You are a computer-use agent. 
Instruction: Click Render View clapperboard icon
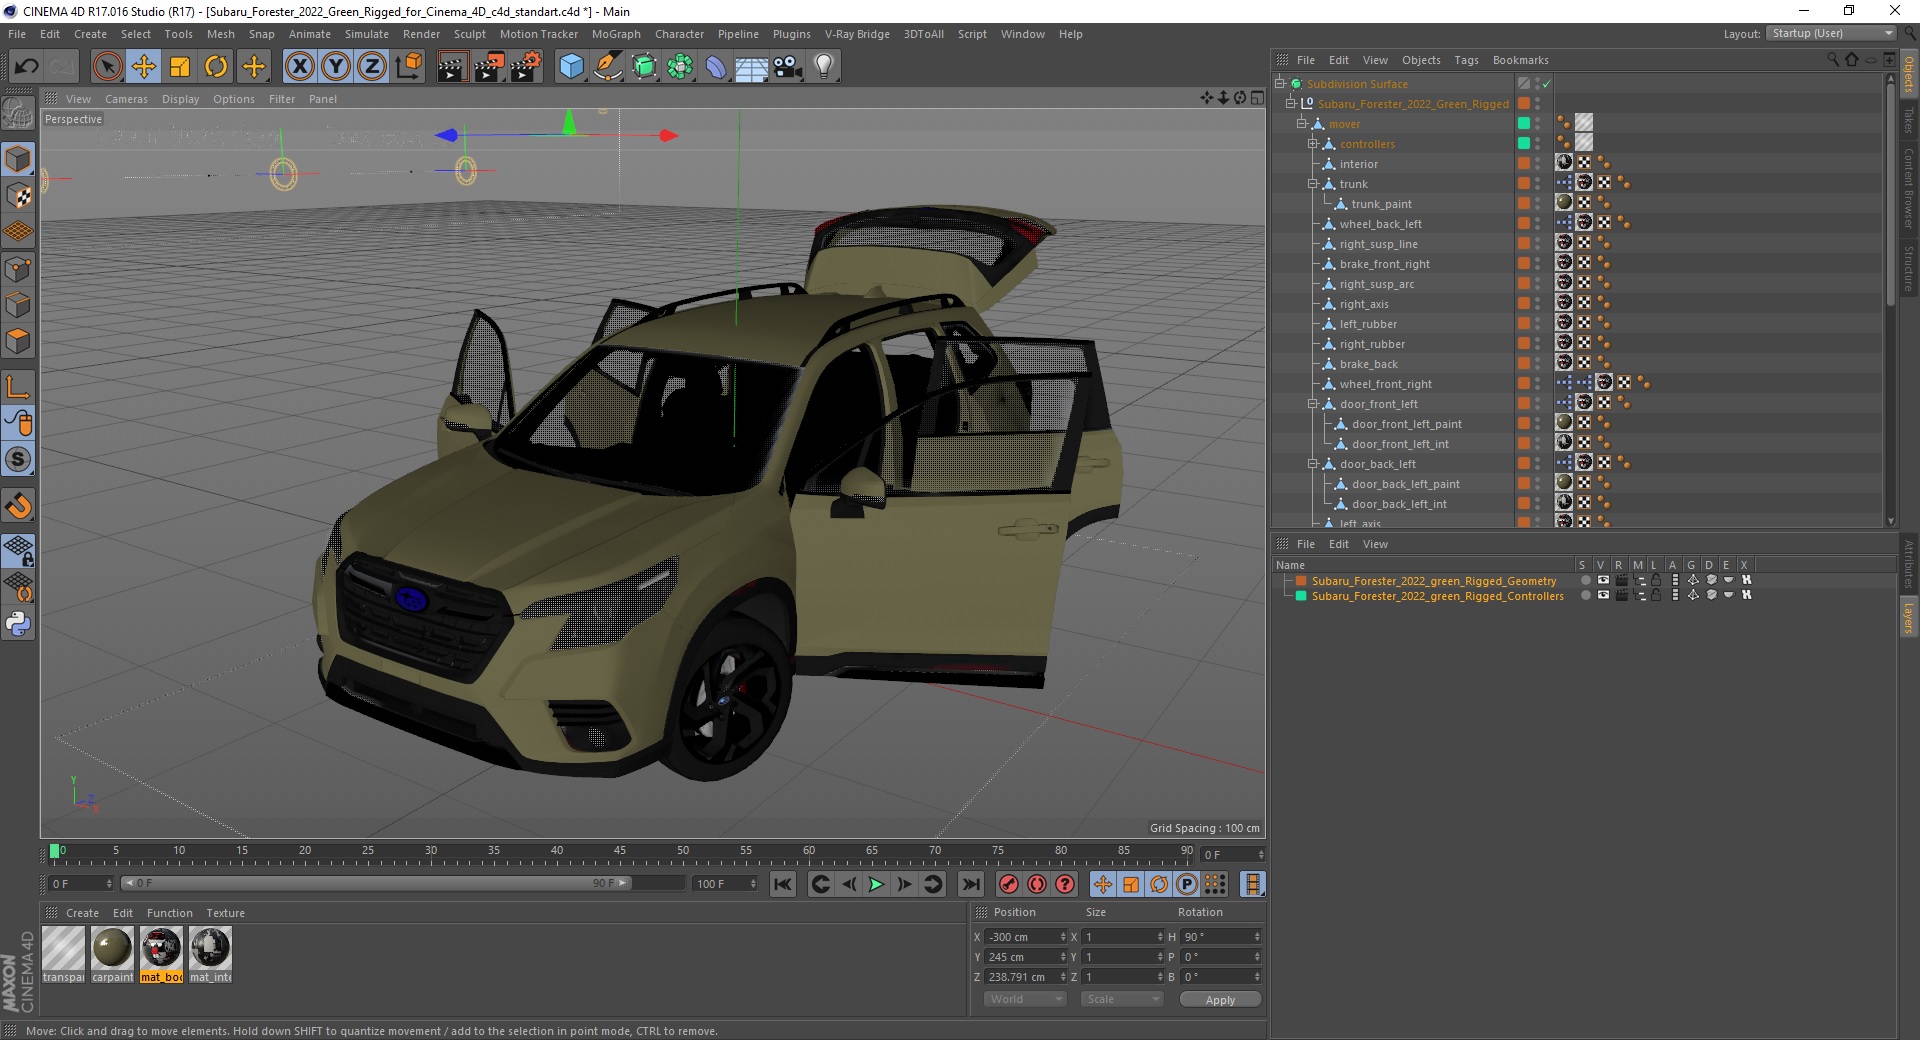coord(452,67)
